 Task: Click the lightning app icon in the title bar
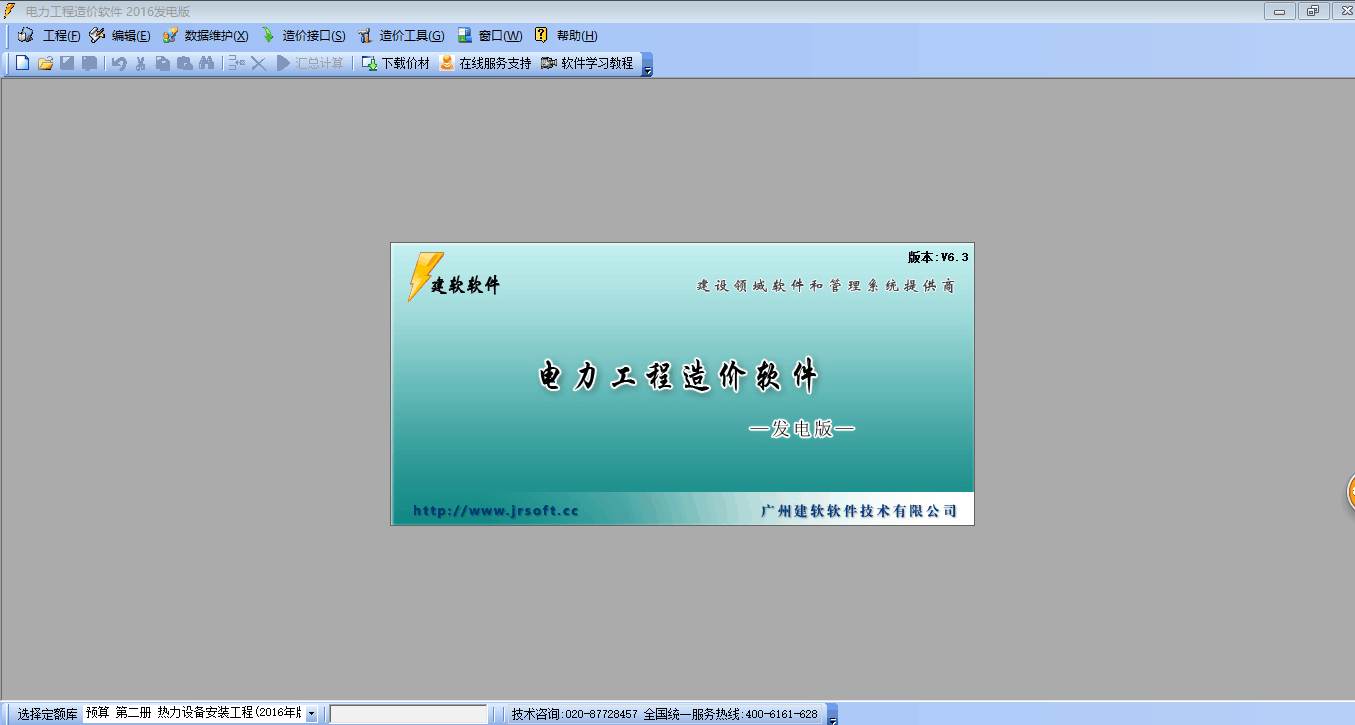[11, 11]
